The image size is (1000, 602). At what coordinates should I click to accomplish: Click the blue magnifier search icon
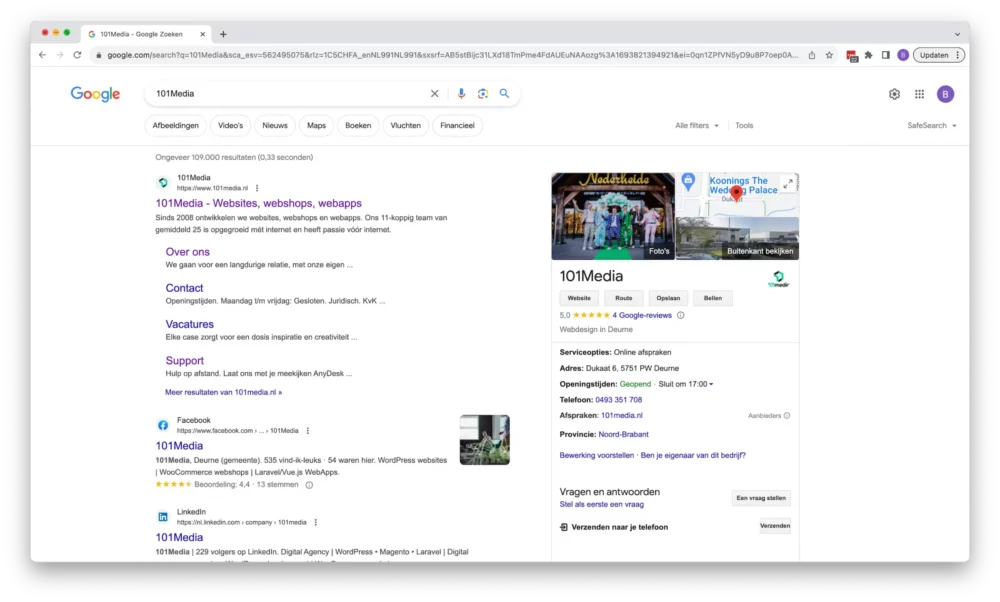(504, 94)
